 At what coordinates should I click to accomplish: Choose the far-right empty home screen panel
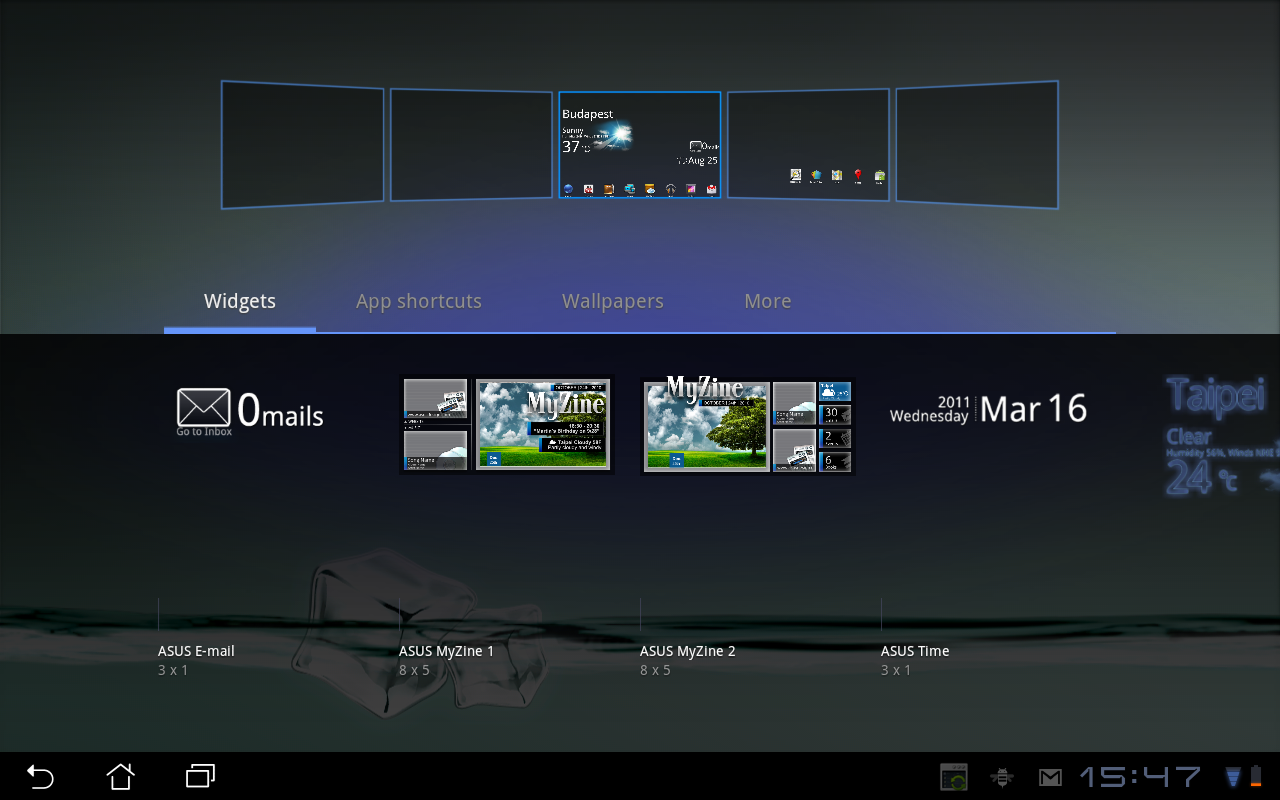(x=977, y=145)
